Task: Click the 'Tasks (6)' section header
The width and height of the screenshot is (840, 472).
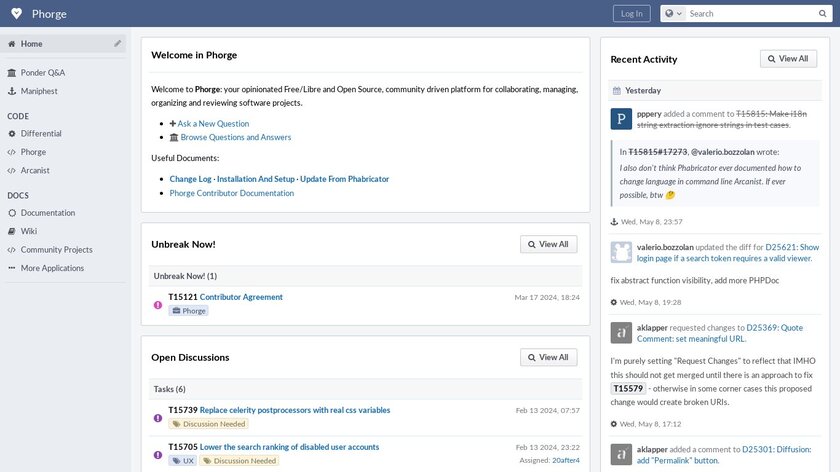Action: [365, 389]
